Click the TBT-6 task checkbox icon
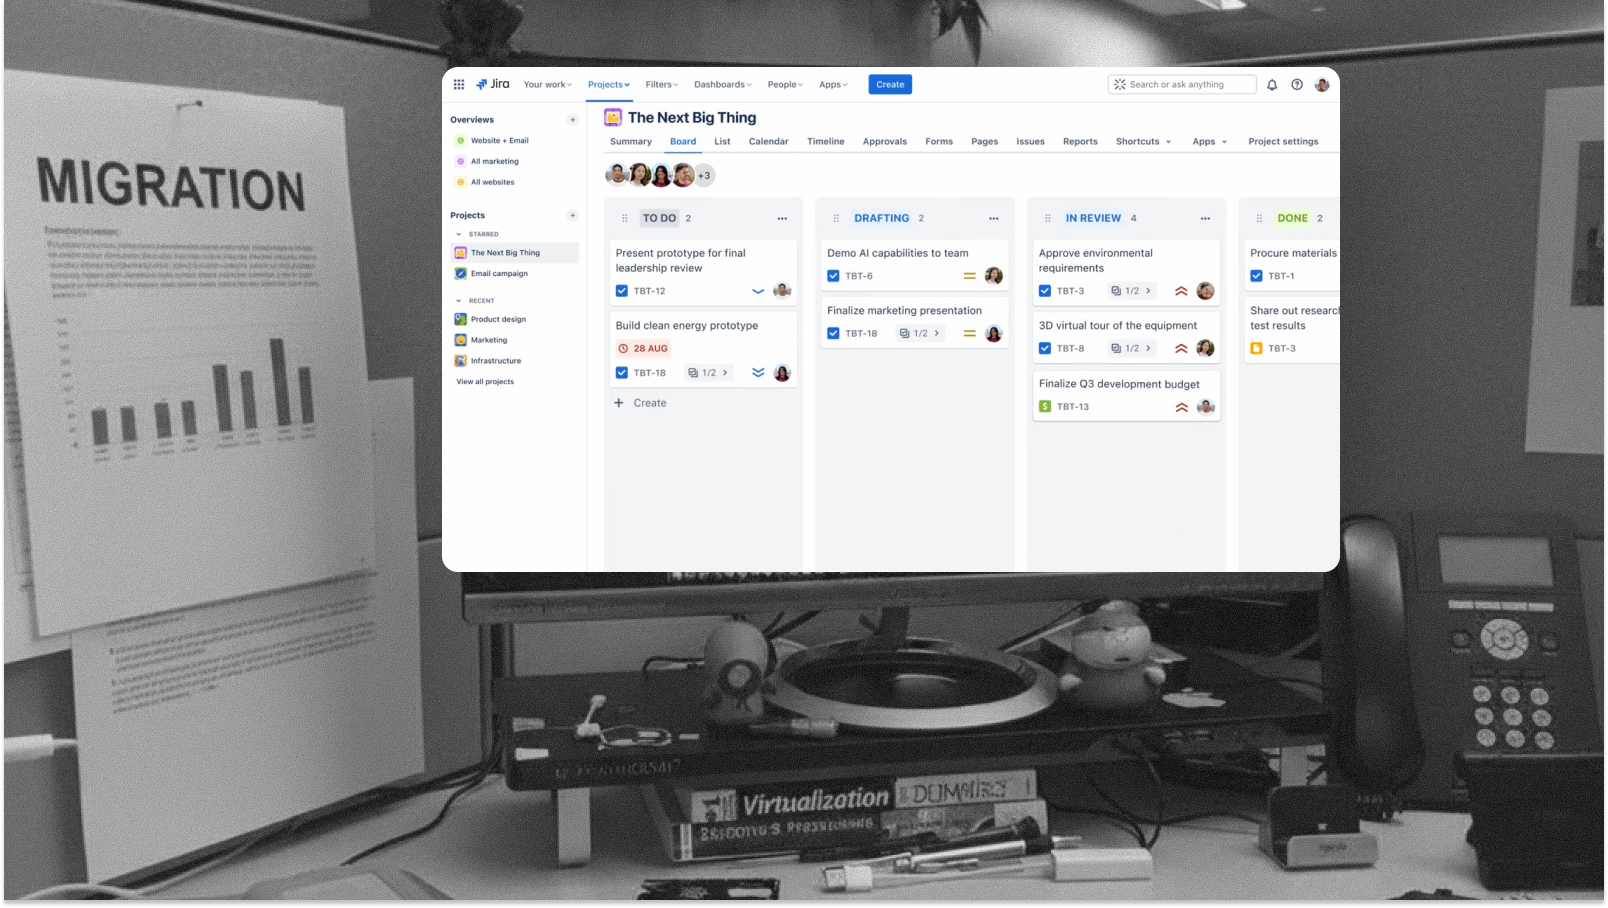 pyautogui.click(x=833, y=276)
